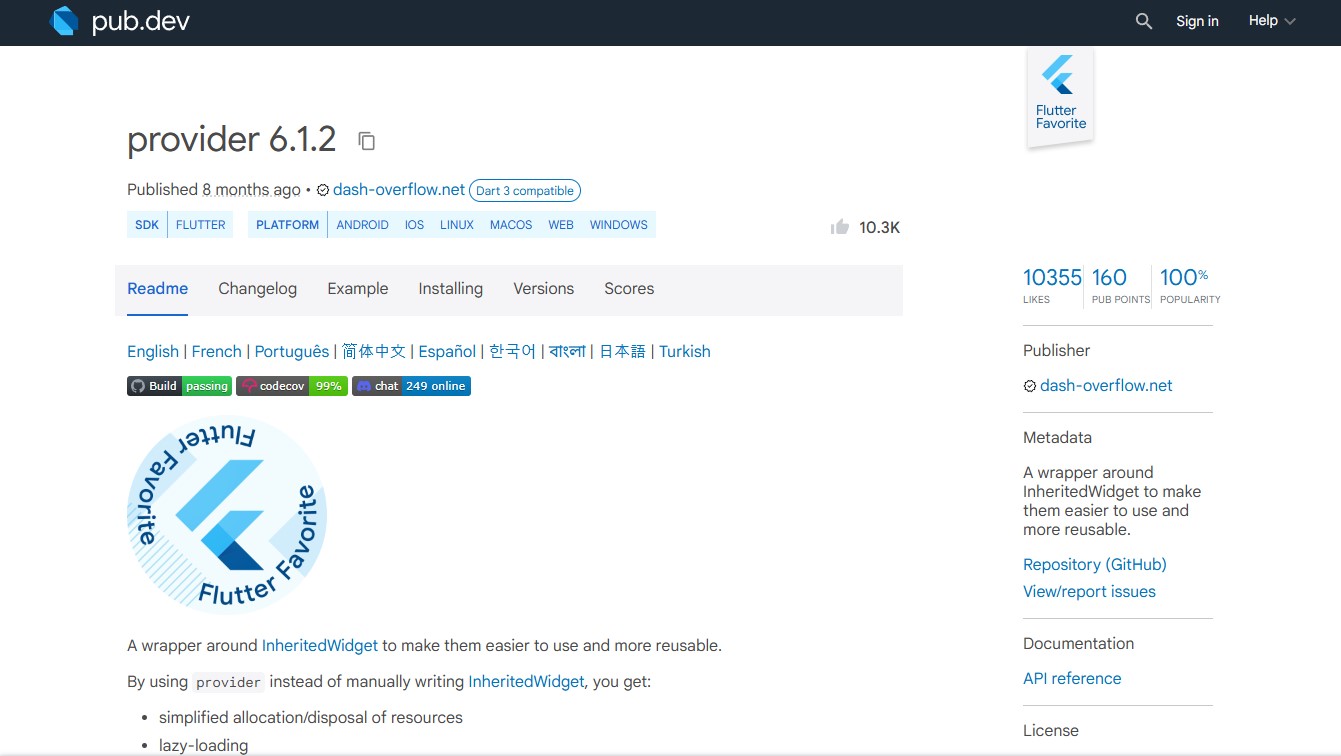Open the GitHub Build passing badge
This screenshot has height=756, width=1341.
180,386
